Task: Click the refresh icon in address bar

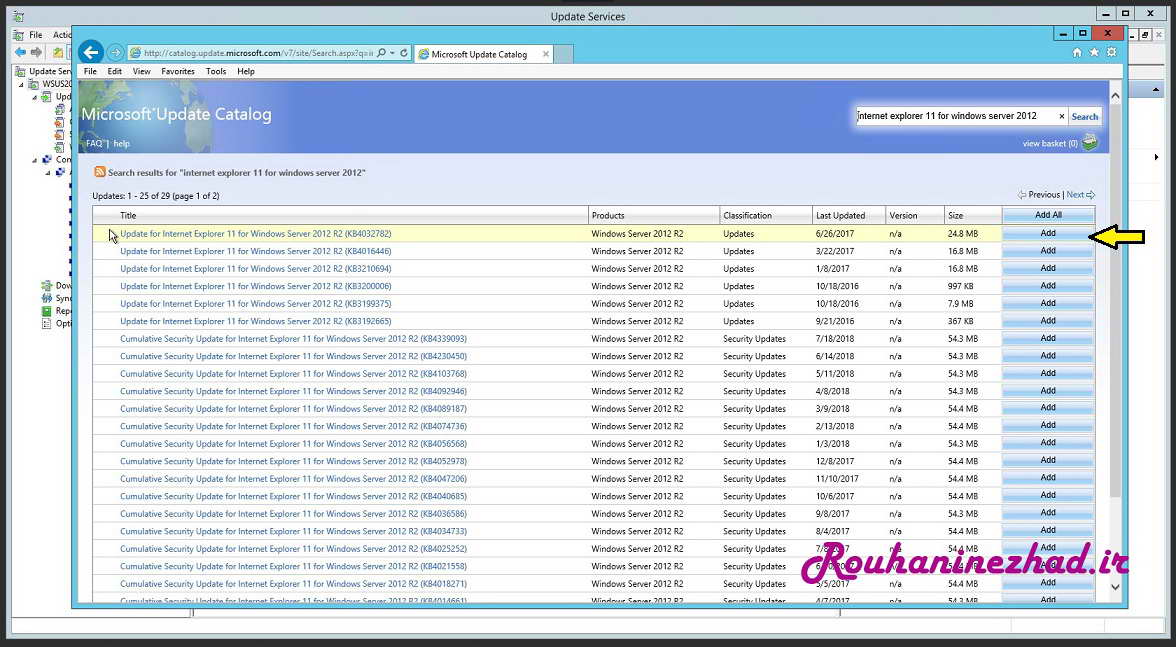Action: tap(404, 53)
